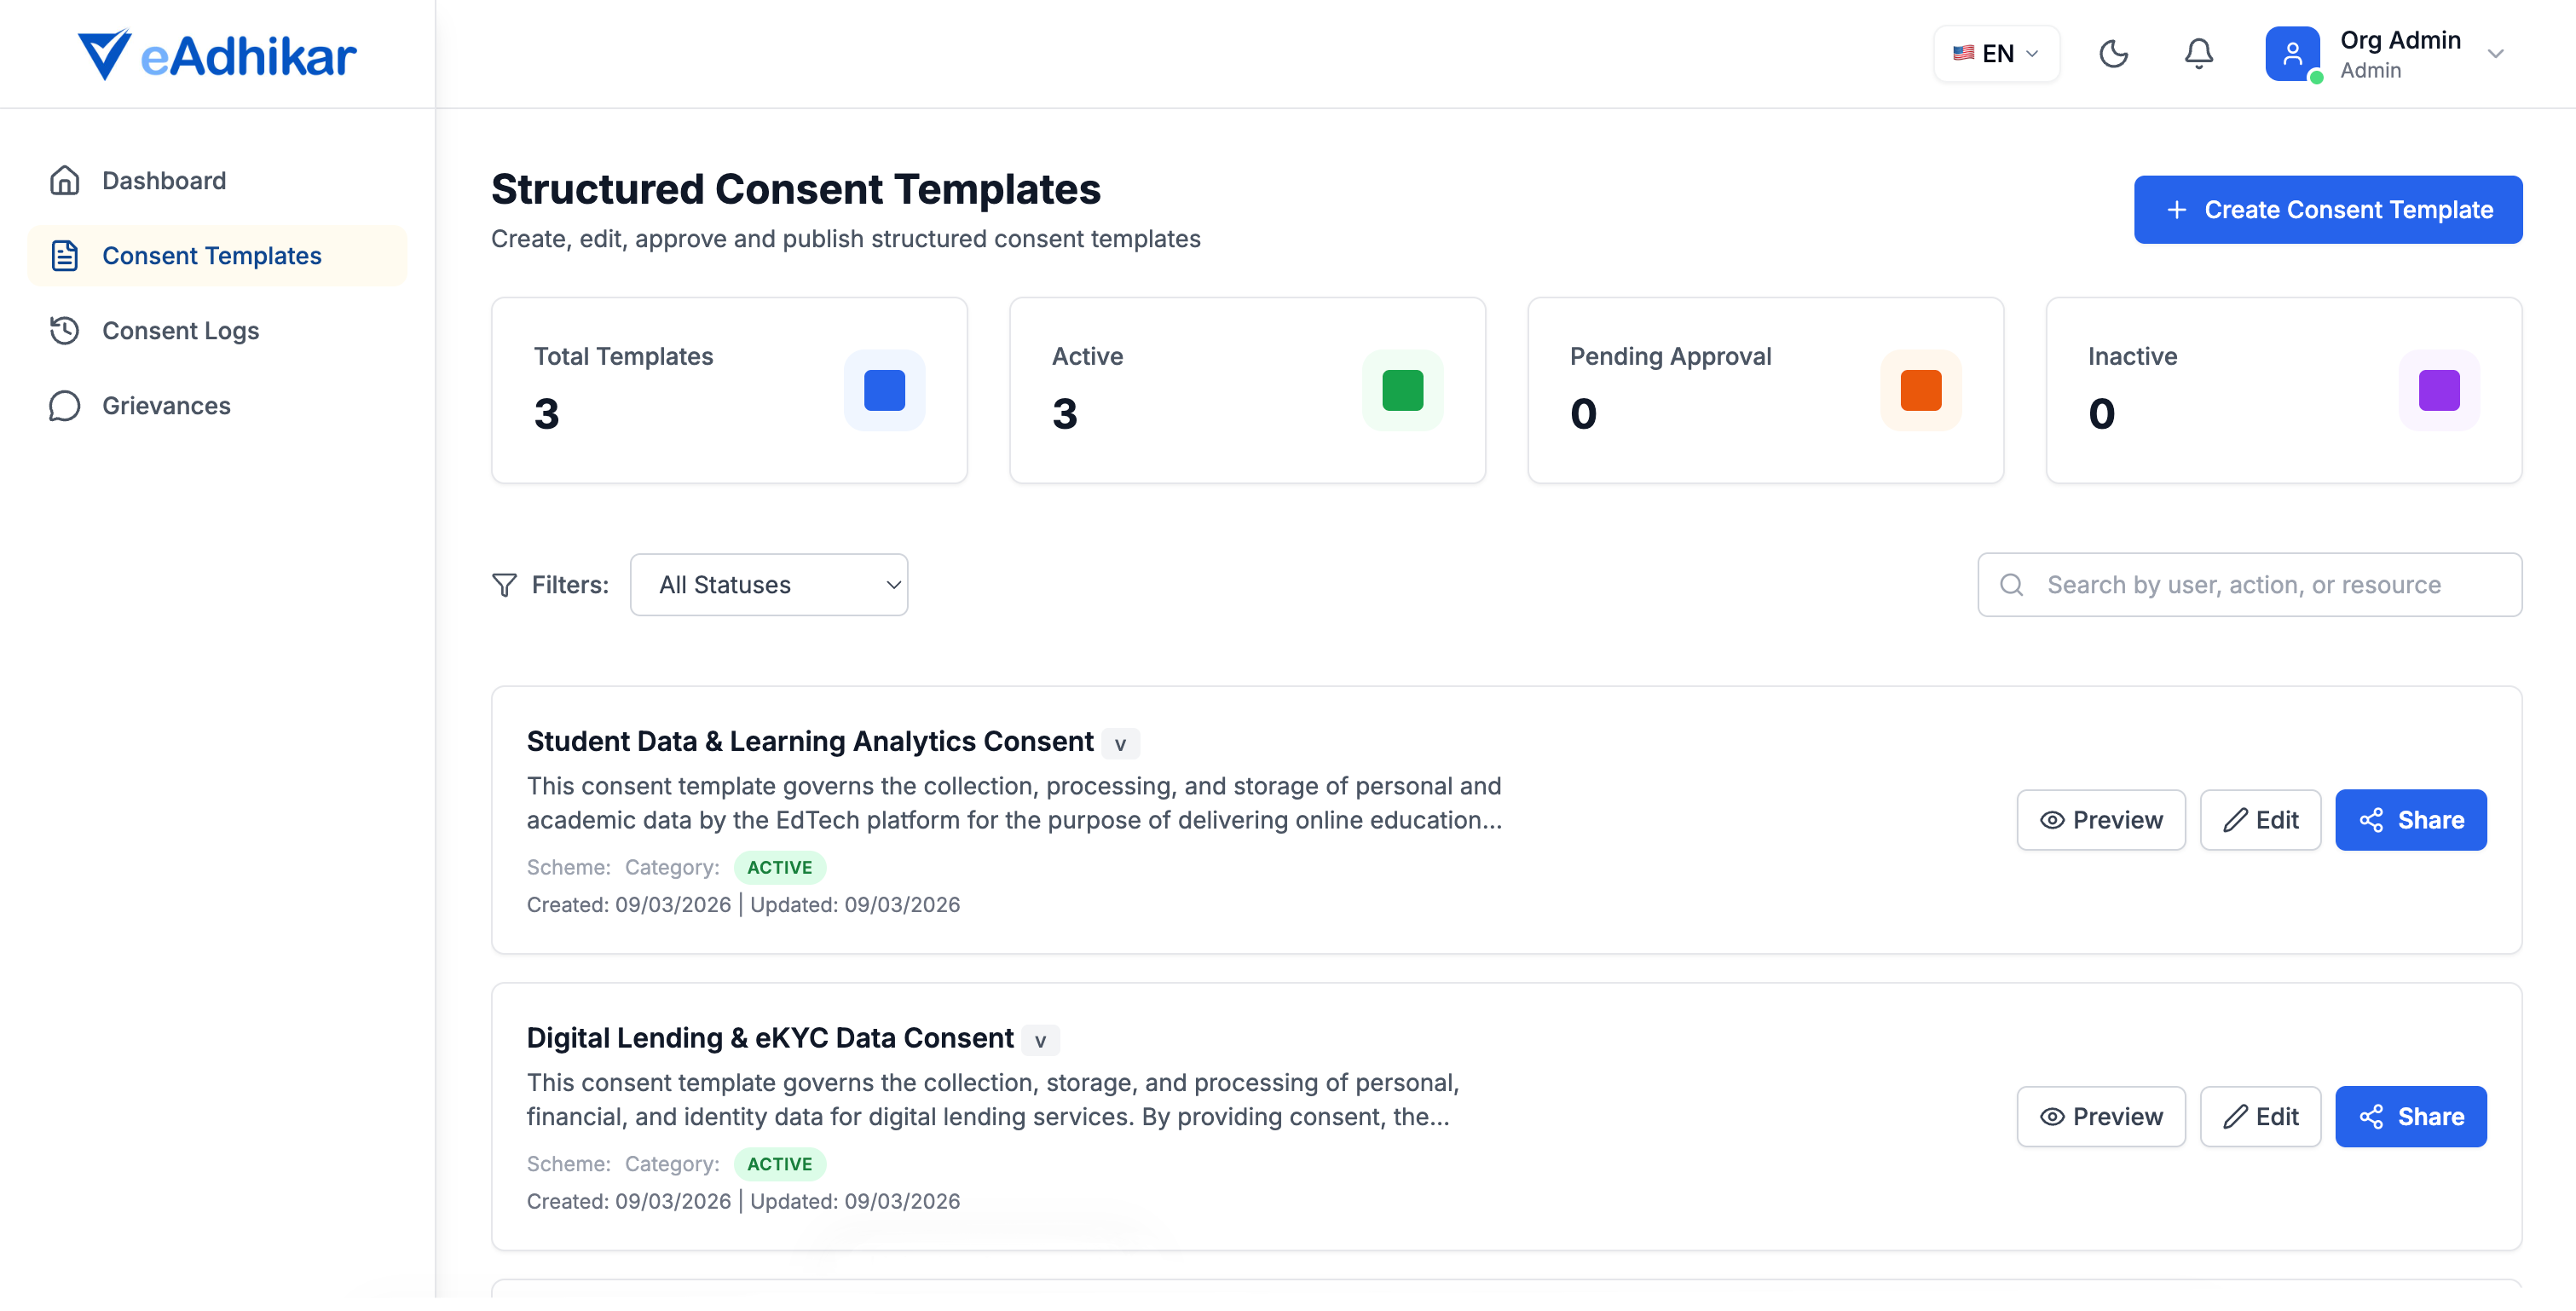Open the Dashboard sidebar icon
Viewport: 2576px width, 1311px height.
click(64, 180)
